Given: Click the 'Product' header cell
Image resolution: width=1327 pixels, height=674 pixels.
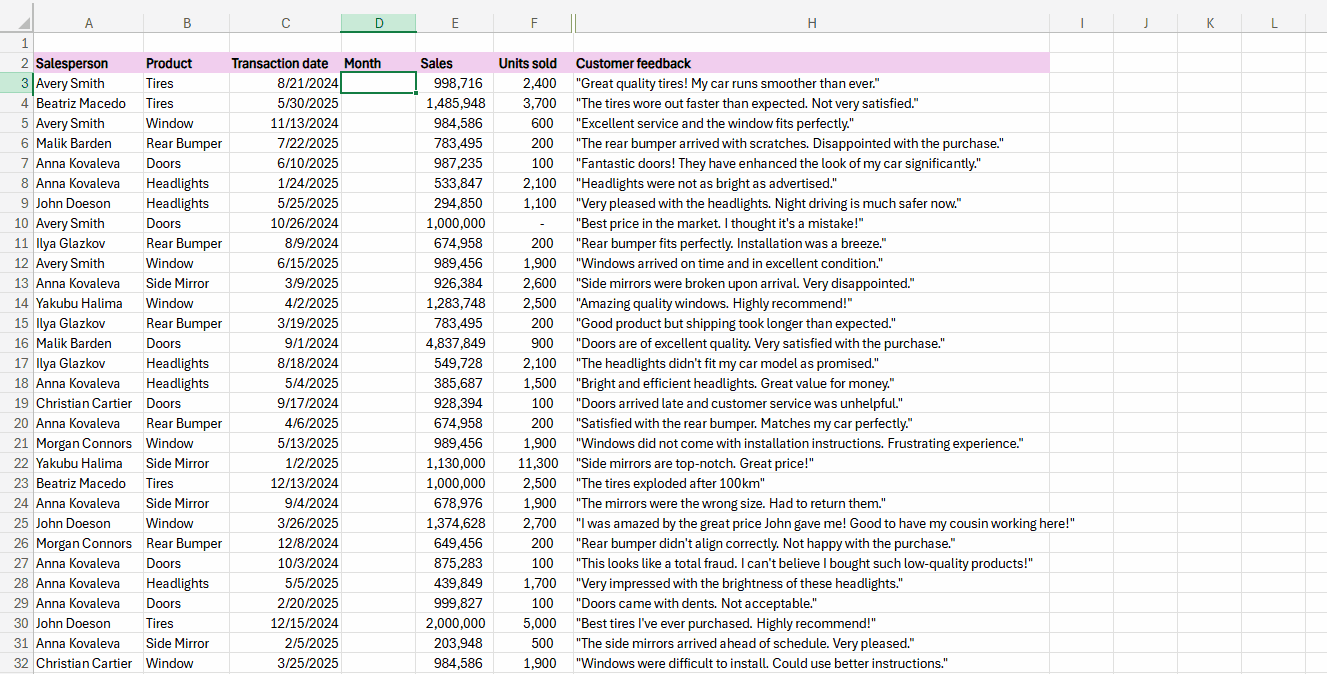Looking at the screenshot, I should click(186, 63).
